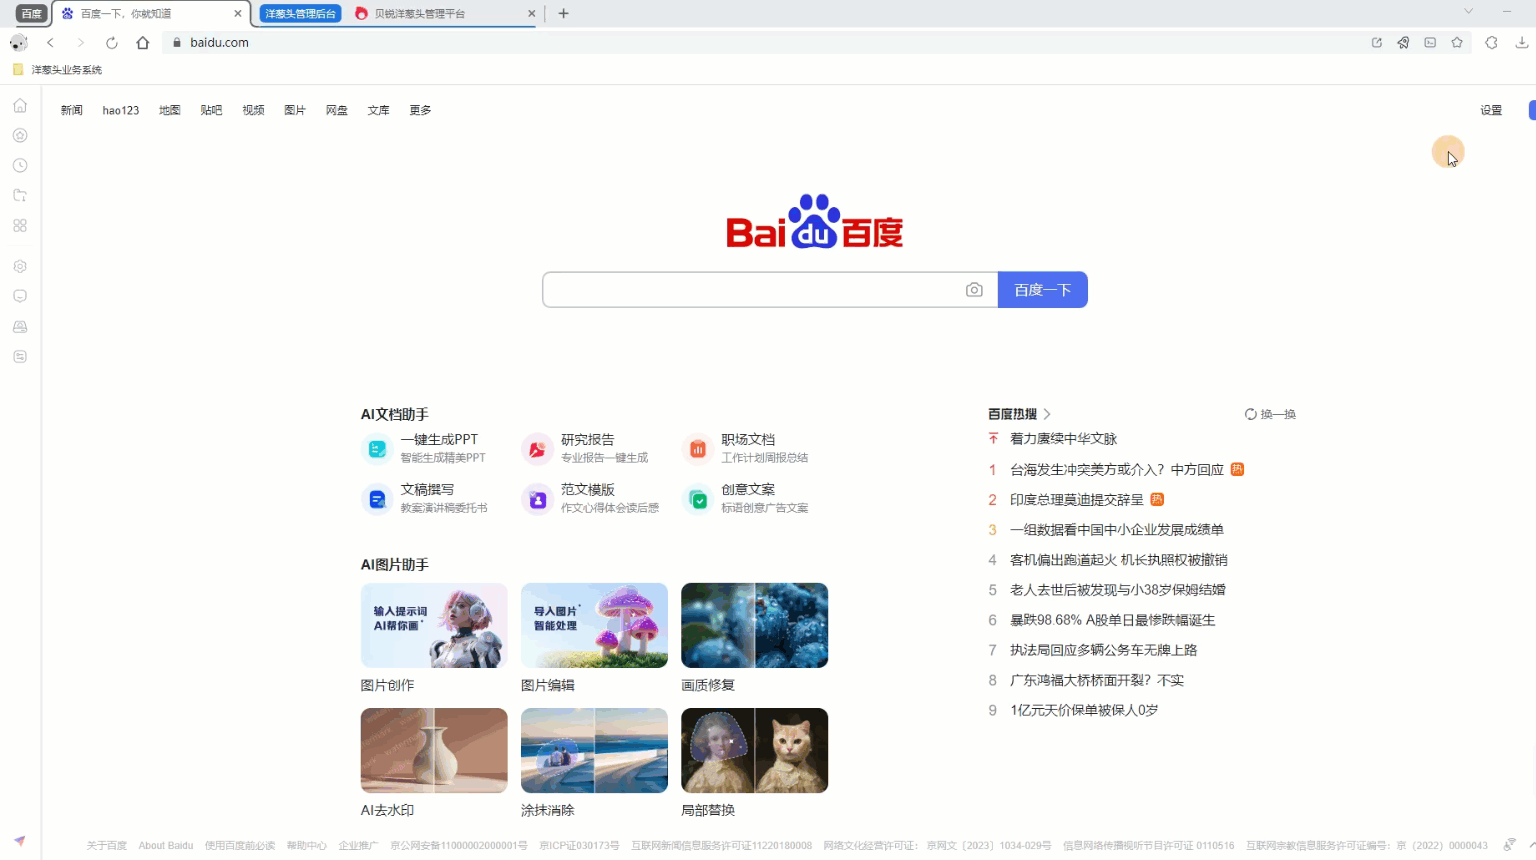Open the browser downloads icon
Viewport: 1536px width, 860px height.
pyautogui.click(x=1522, y=42)
